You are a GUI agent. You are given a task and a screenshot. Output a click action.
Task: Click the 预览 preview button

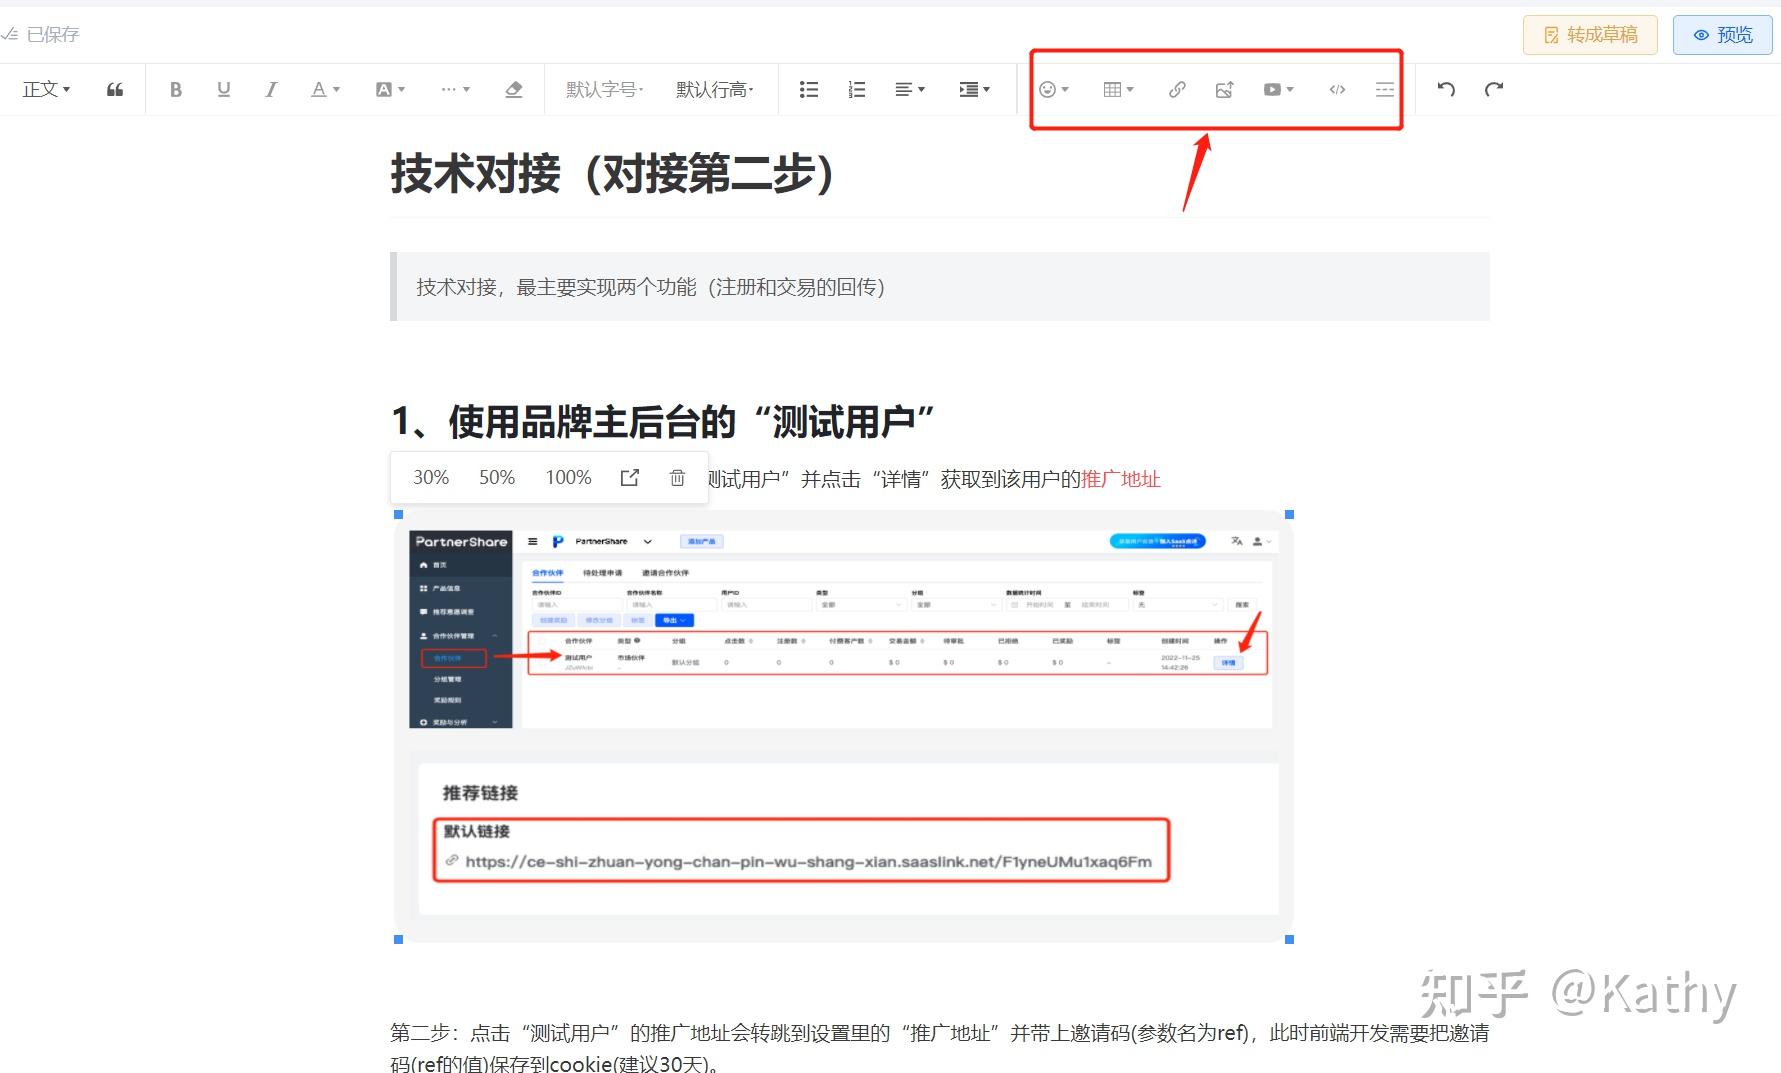(1723, 35)
